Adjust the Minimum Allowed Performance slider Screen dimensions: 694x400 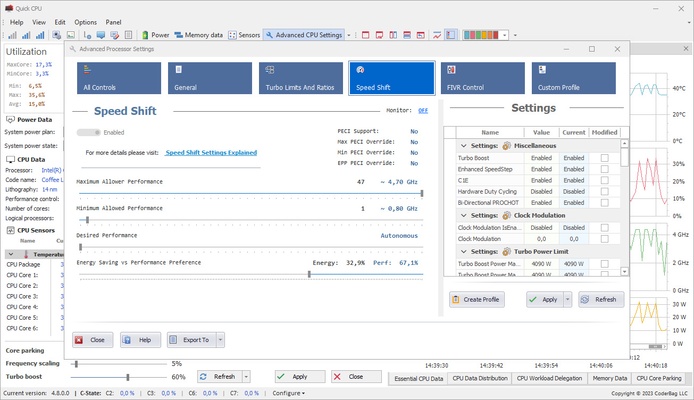coord(87,219)
